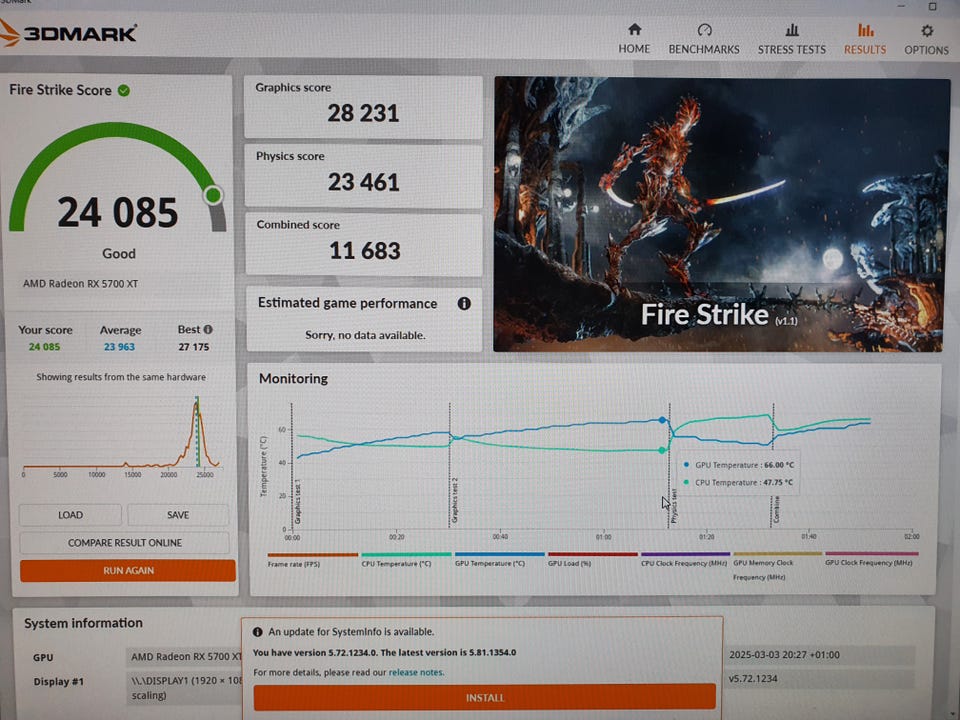Screen dimensions: 960x720
Task: Click the CPU Clock Frequency legend color bar
Action: coord(685,554)
